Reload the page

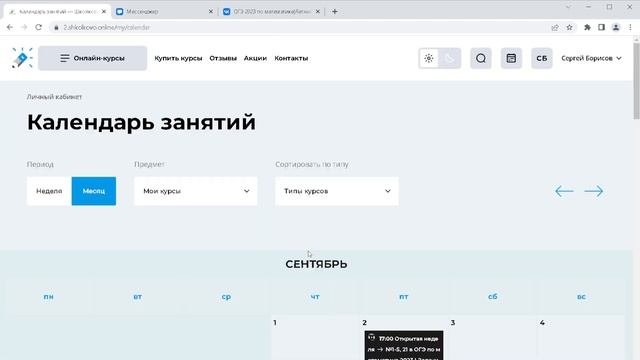pos(38,27)
